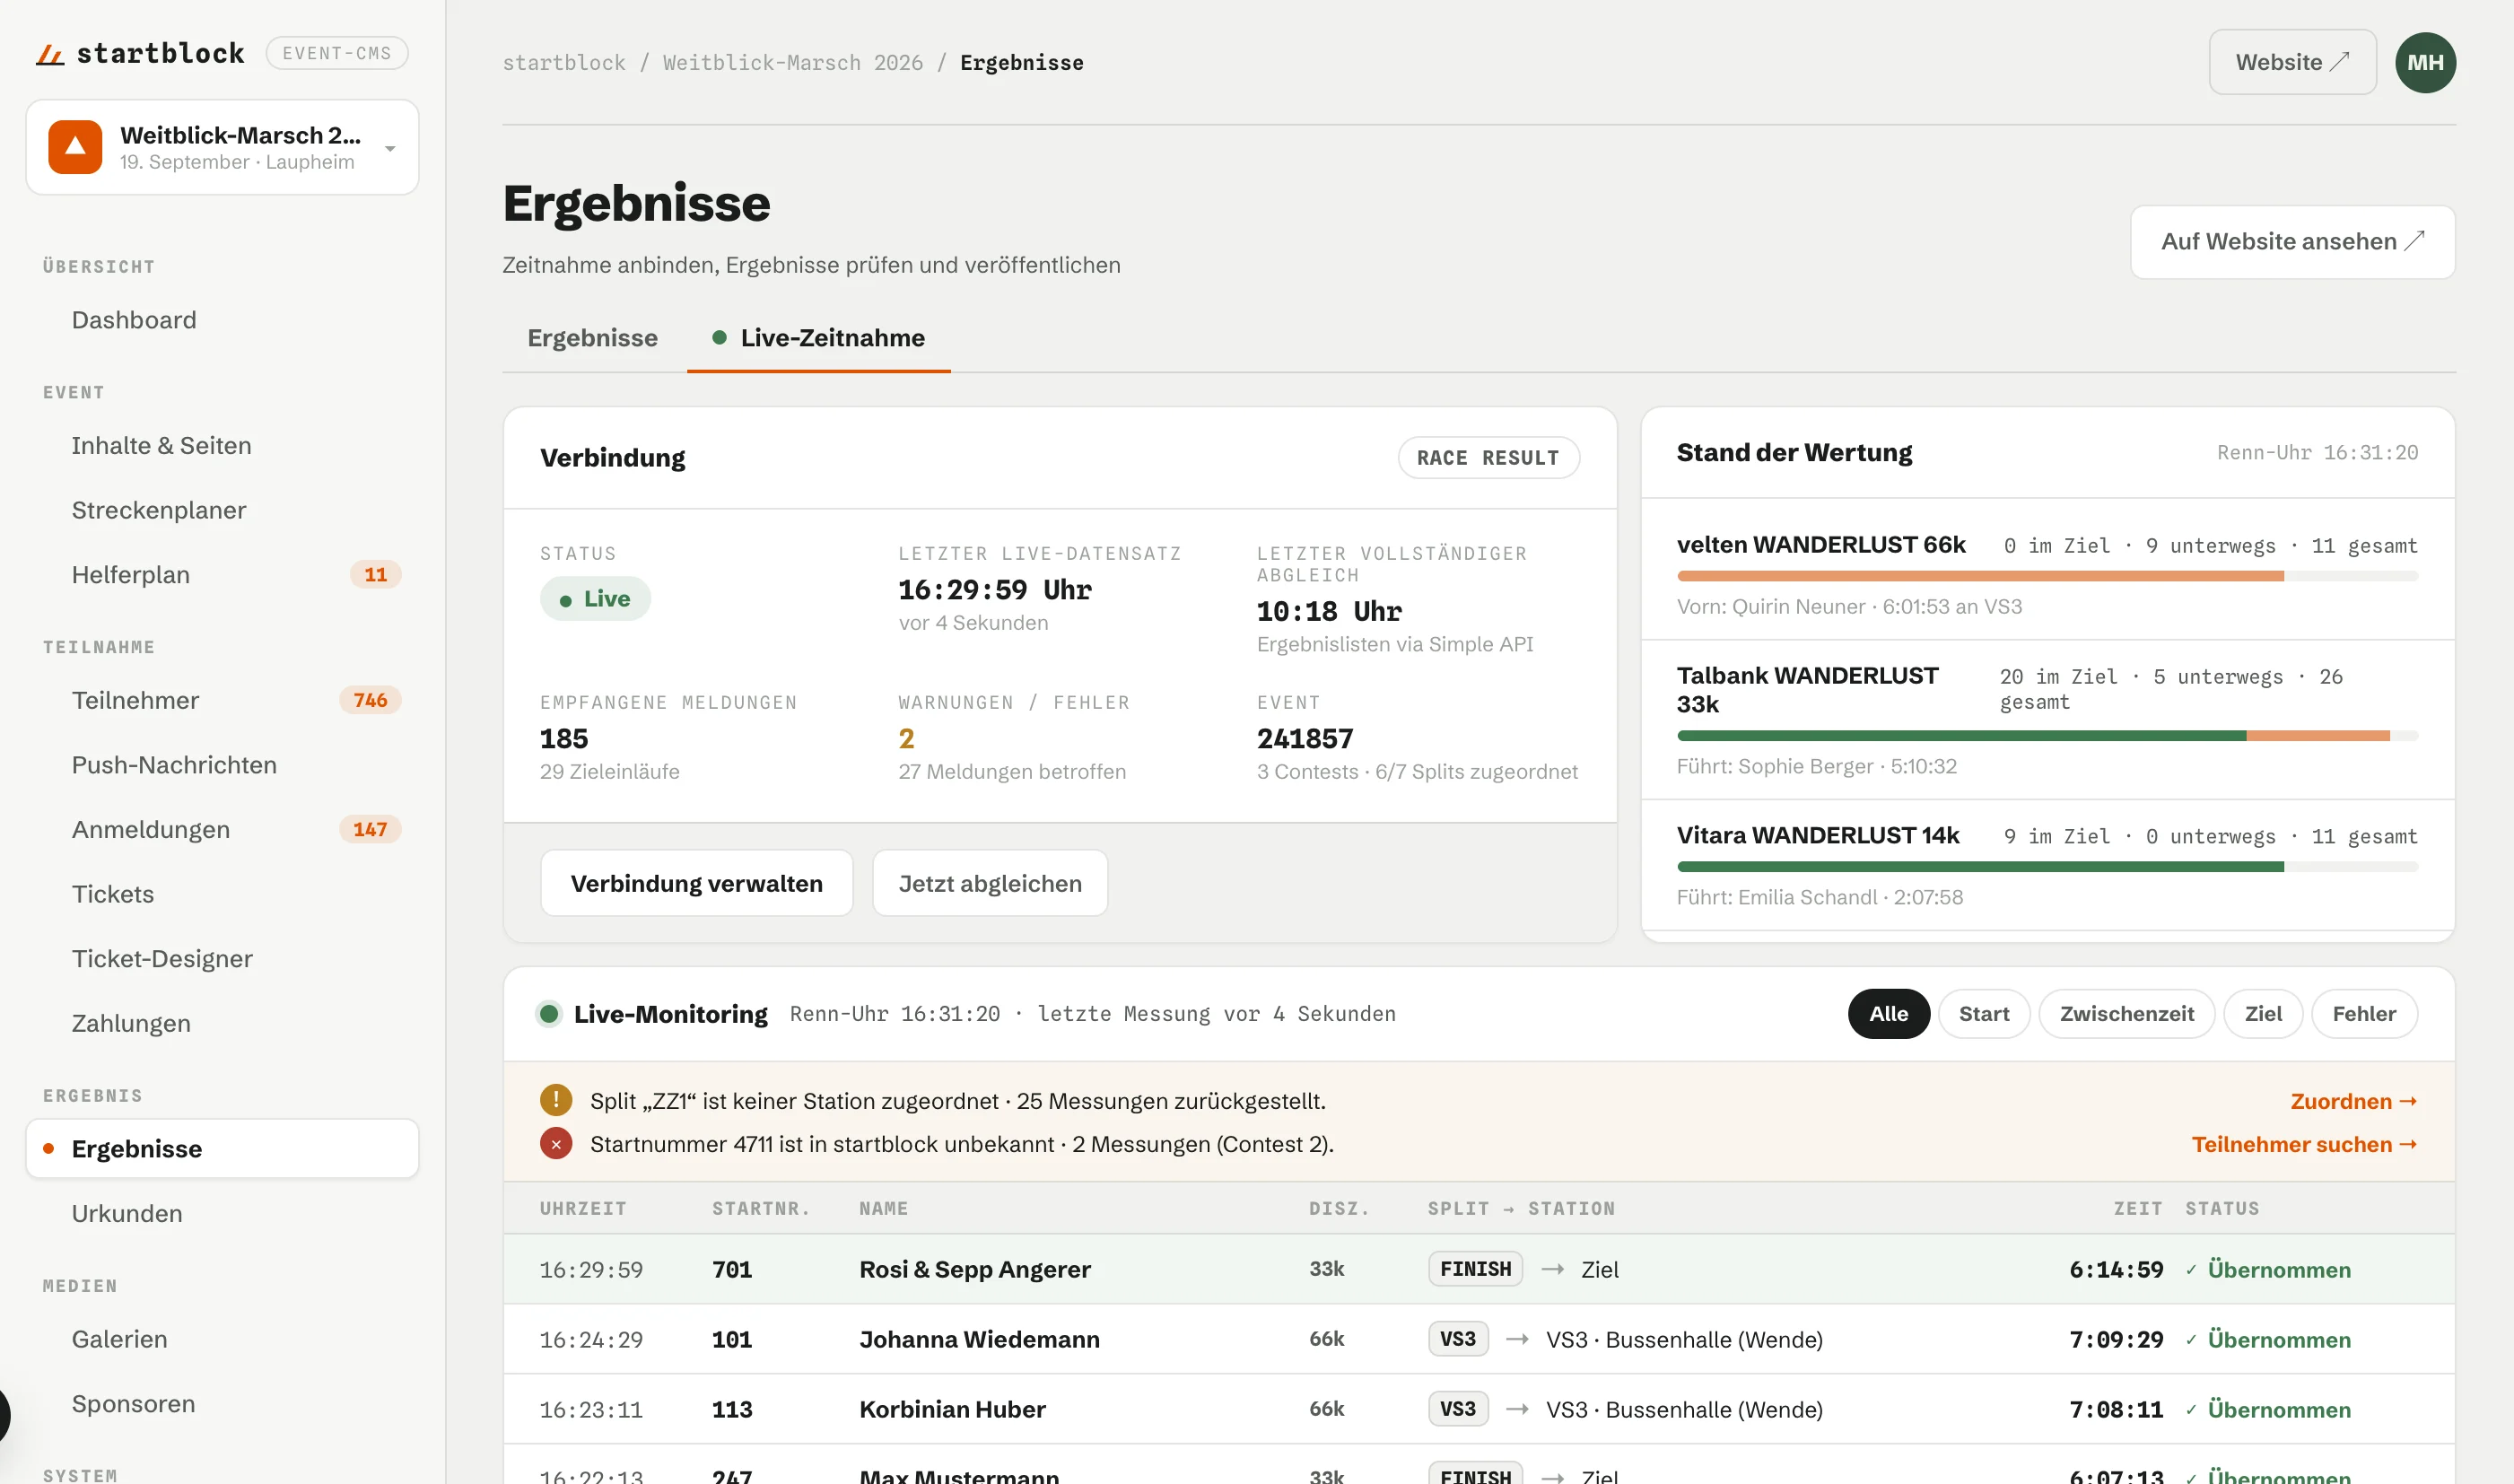Select the Alle filter pill
The width and height of the screenshot is (2514, 1484).
click(x=1888, y=1013)
